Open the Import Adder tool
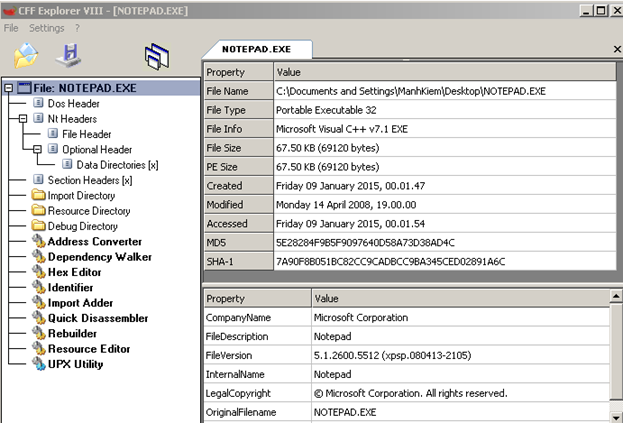This screenshot has width=623, height=423. pyautogui.click(x=80, y=303)
